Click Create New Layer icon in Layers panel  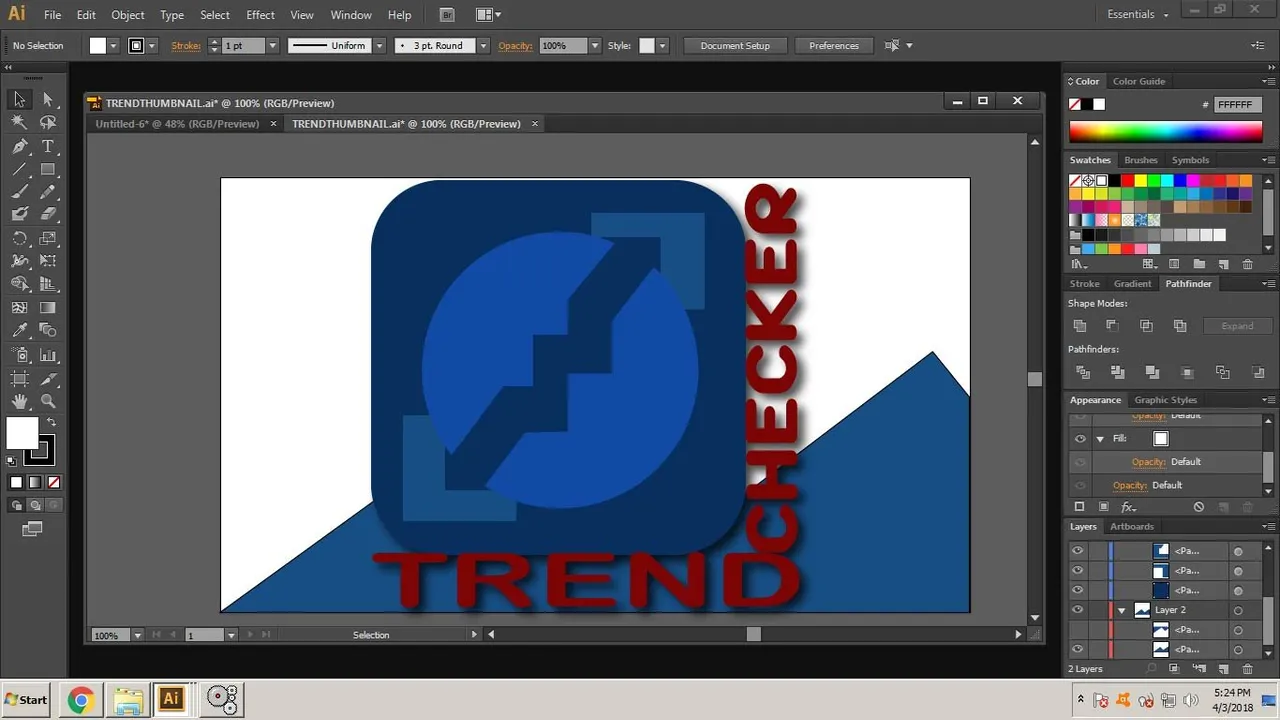point(1223,668)
